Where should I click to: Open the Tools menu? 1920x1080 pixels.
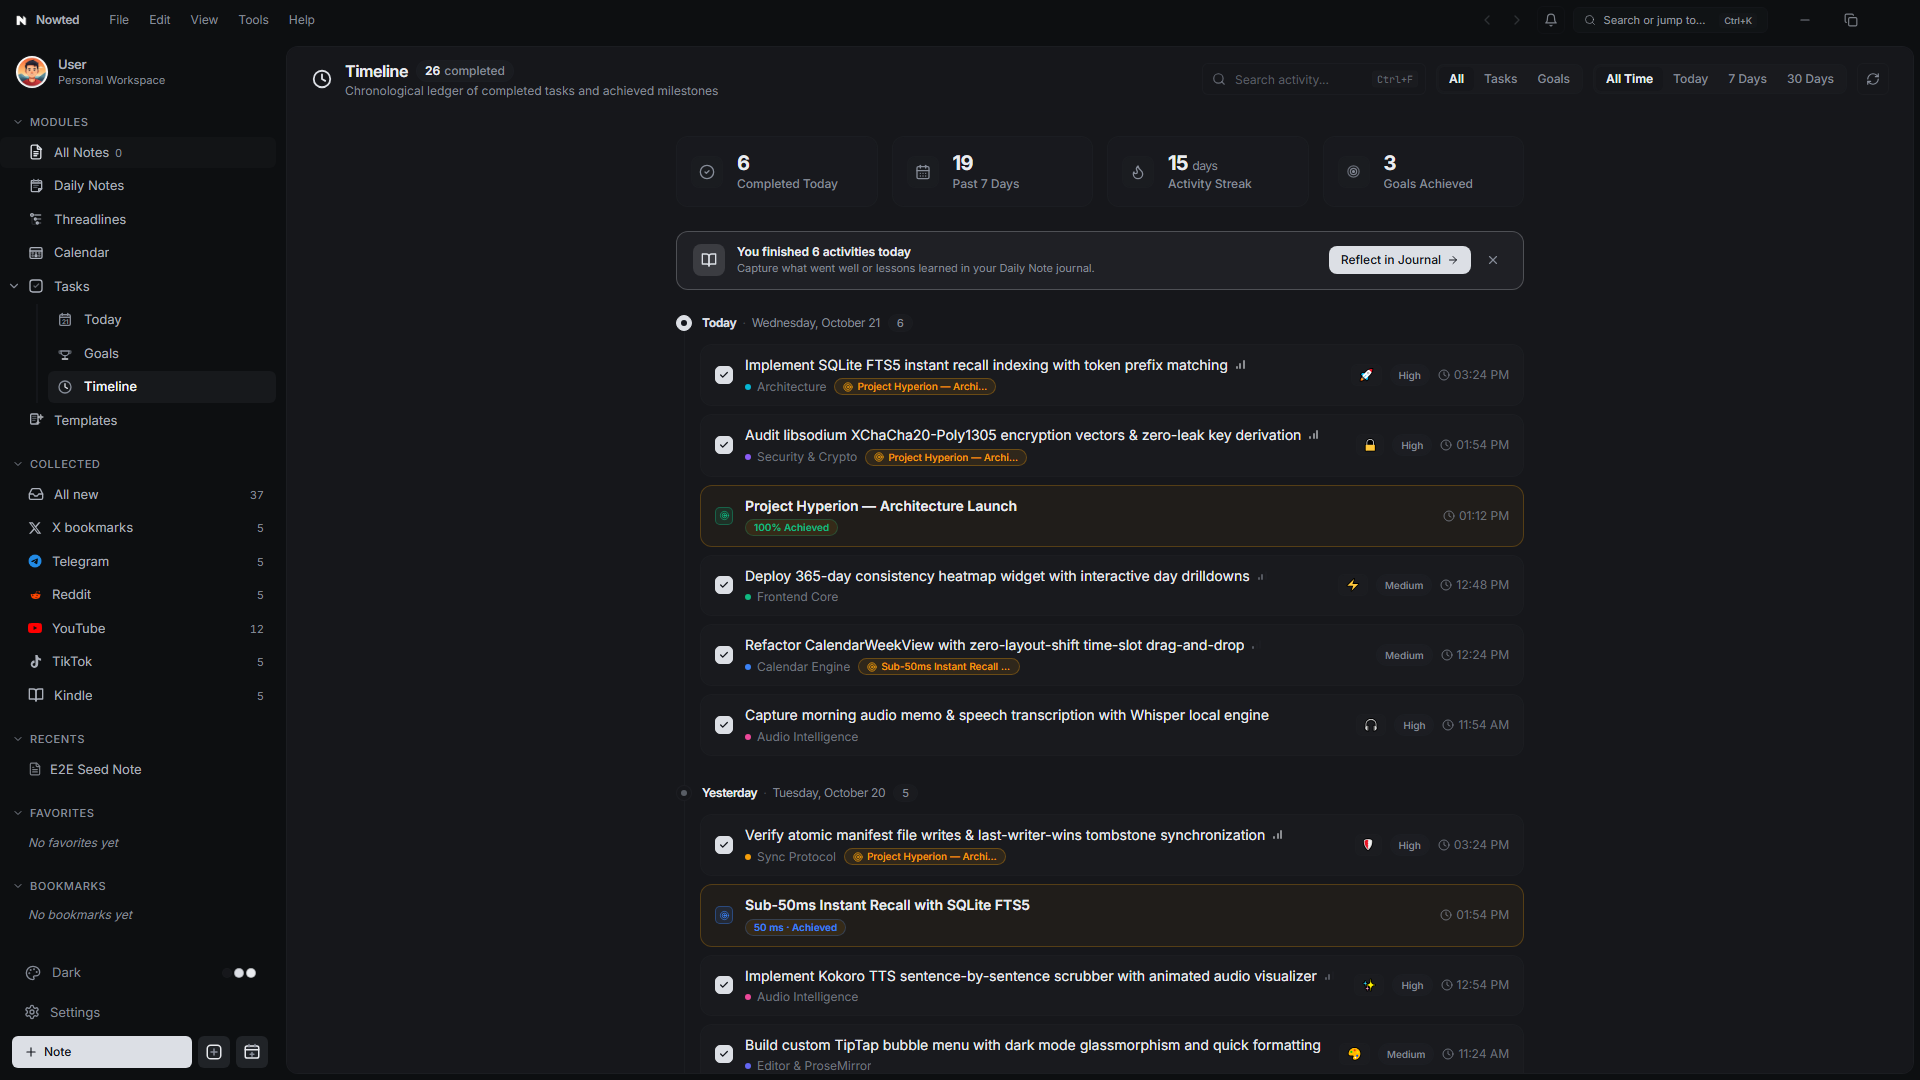253,20
